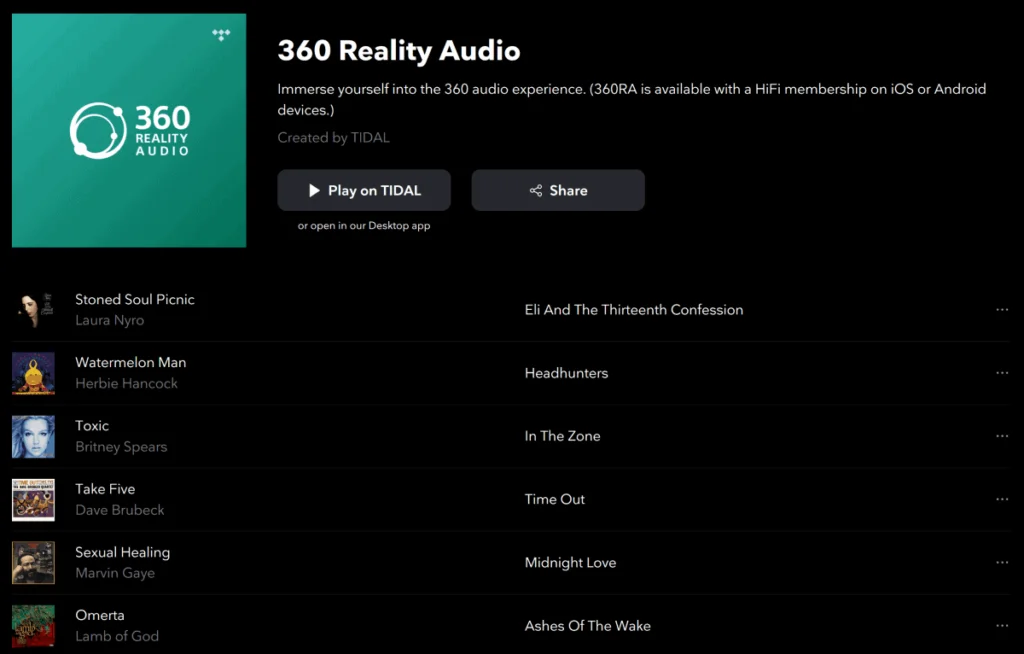The image size is (1024, 654).
Task: Open more options for Sexual Healing
Action: click(x=1002, y=563)
